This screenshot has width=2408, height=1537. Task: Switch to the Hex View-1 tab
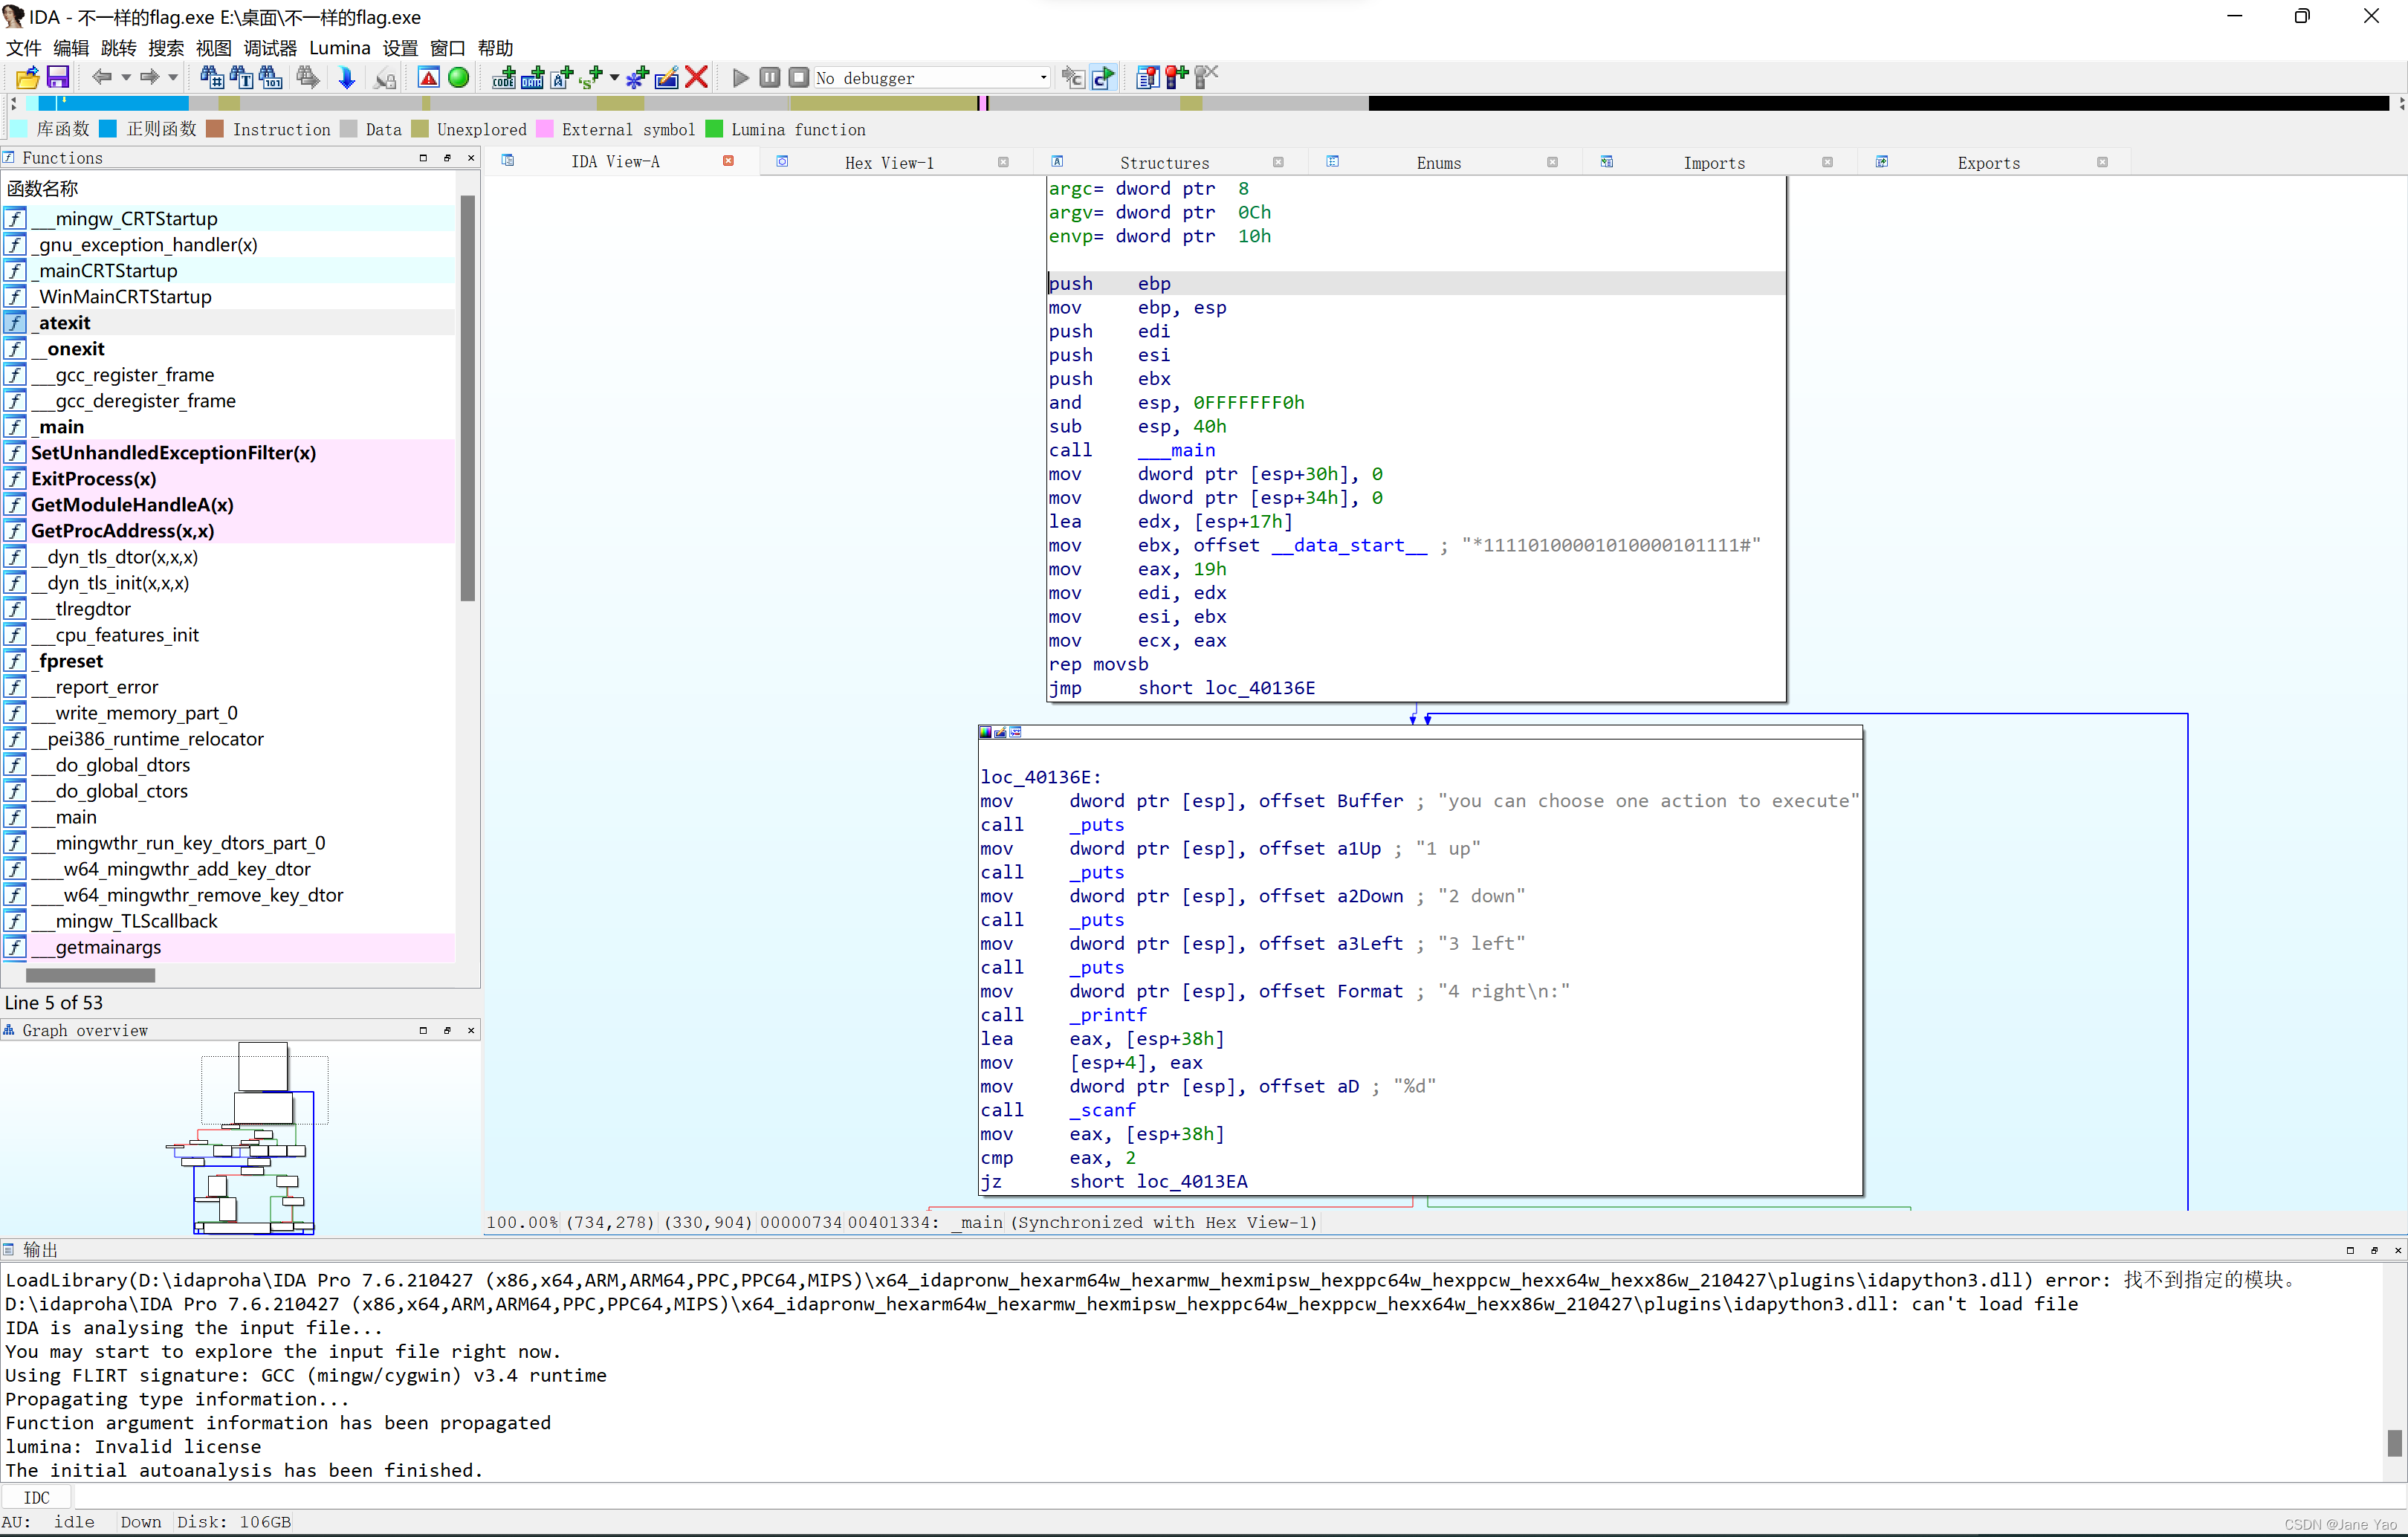coord(888,162)
